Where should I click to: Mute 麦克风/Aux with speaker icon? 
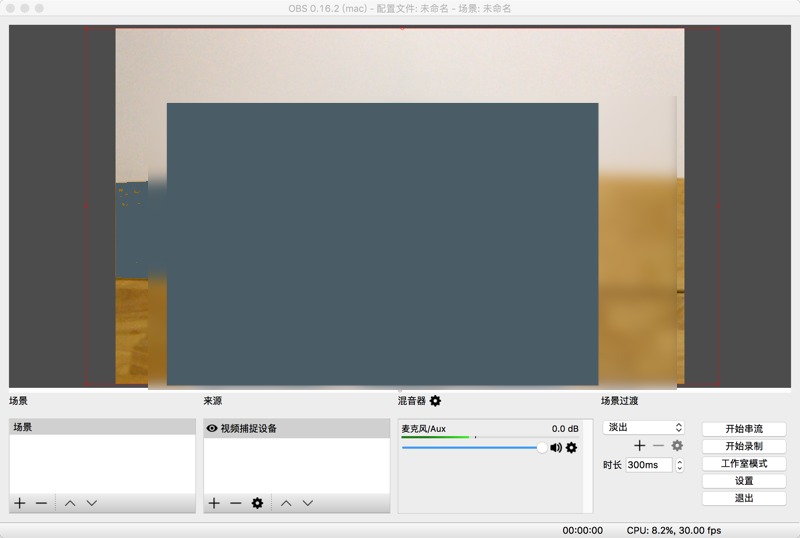[x=556, y=448]
